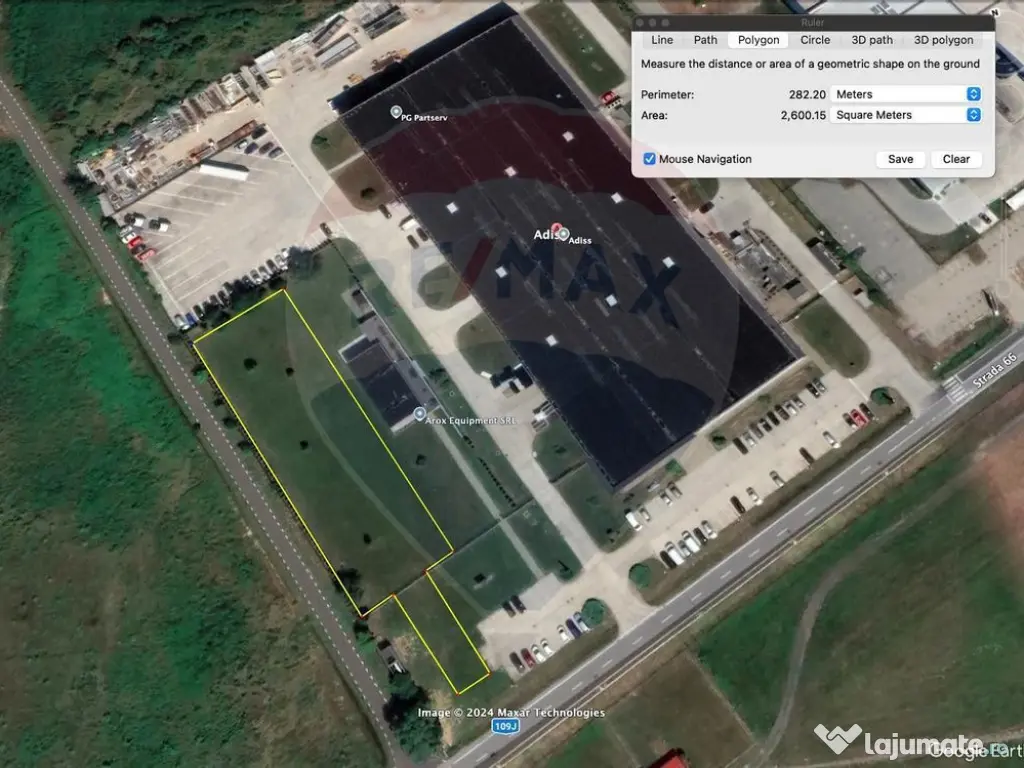Viewport: 1024px width, 768px height.
Task: Clear the measurement with the Clear button
Action: click(x=956, y=159)
